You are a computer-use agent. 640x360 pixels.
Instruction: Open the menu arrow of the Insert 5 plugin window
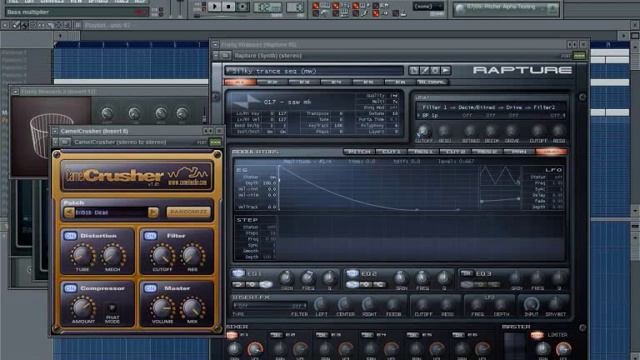tap(15, 92)
